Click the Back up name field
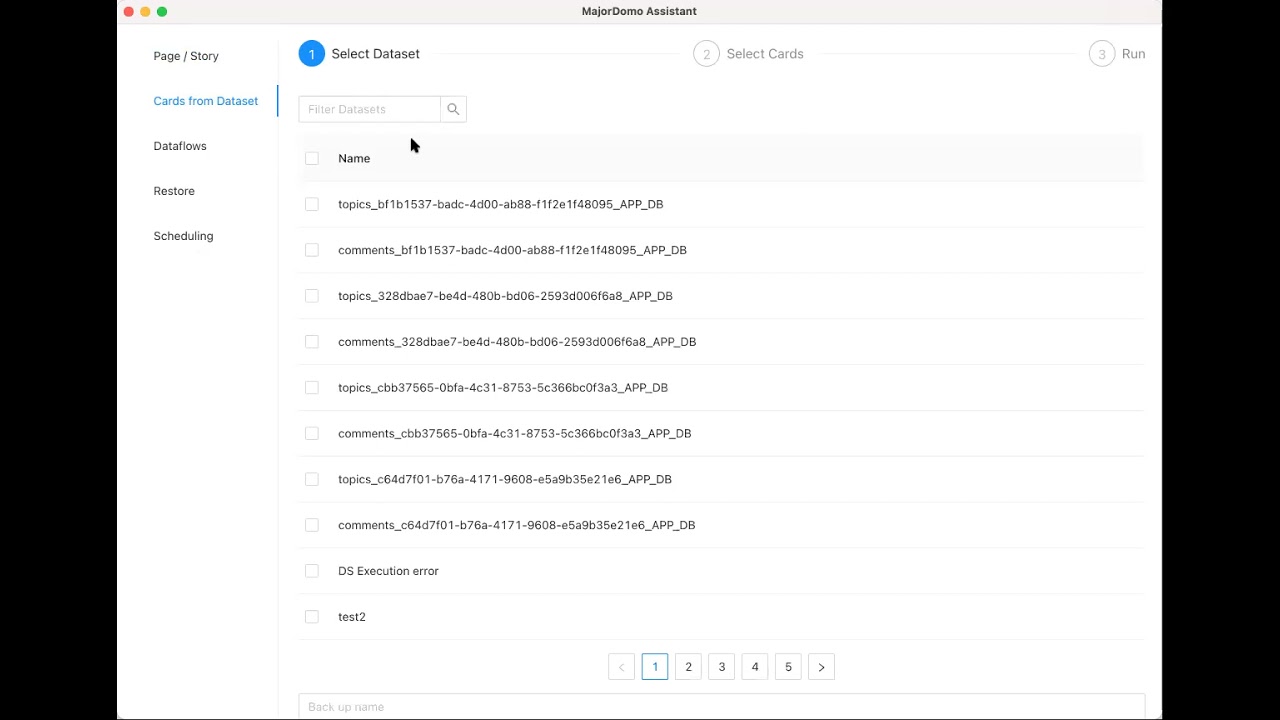Image resolution: width=1280 pixels, height=720 pixels. [721, 707]
